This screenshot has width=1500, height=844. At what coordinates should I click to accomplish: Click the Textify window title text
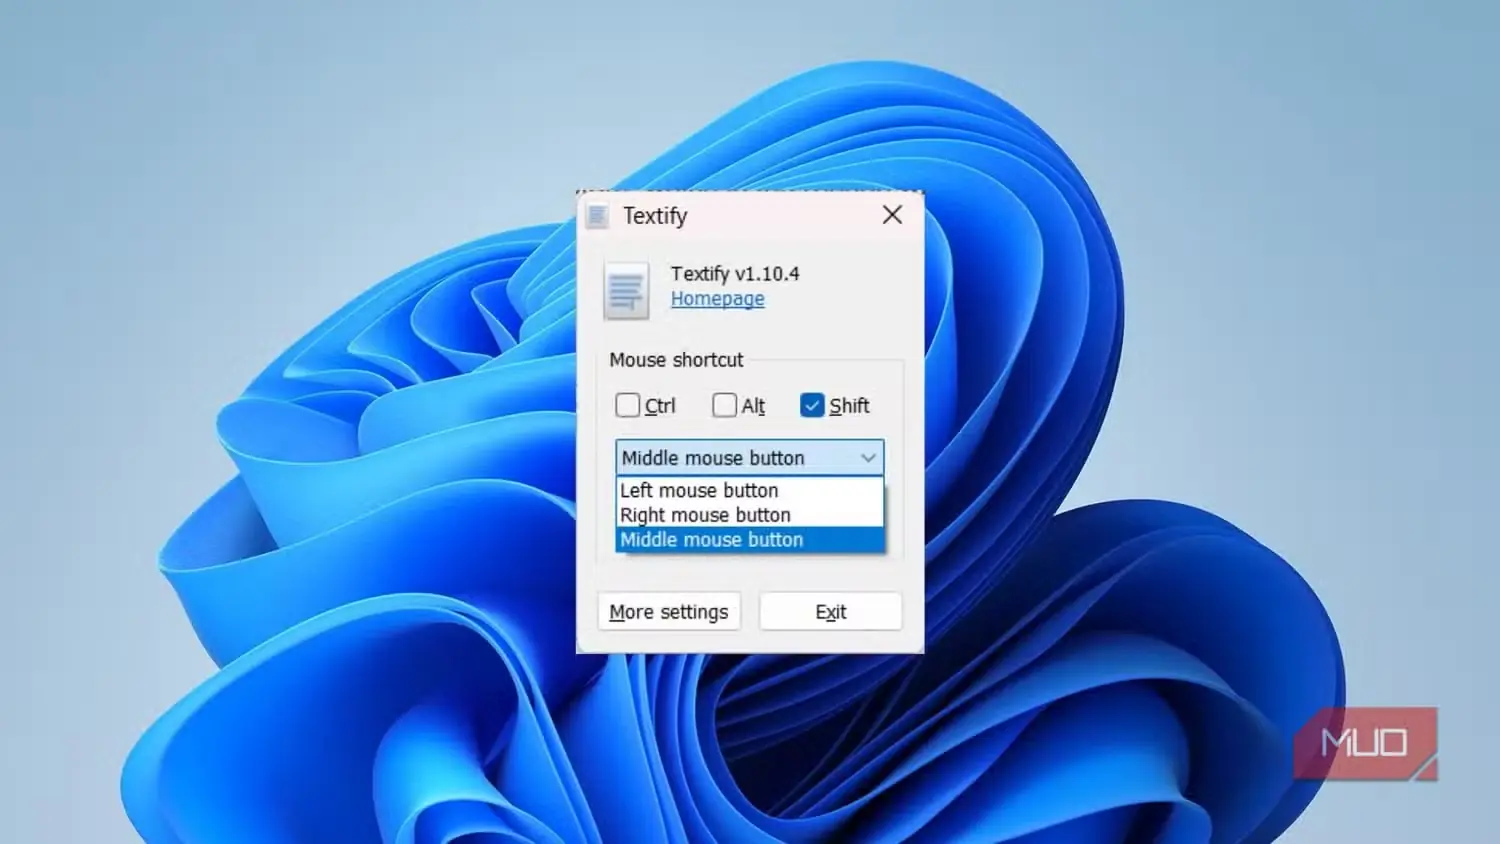coord(655,216)
